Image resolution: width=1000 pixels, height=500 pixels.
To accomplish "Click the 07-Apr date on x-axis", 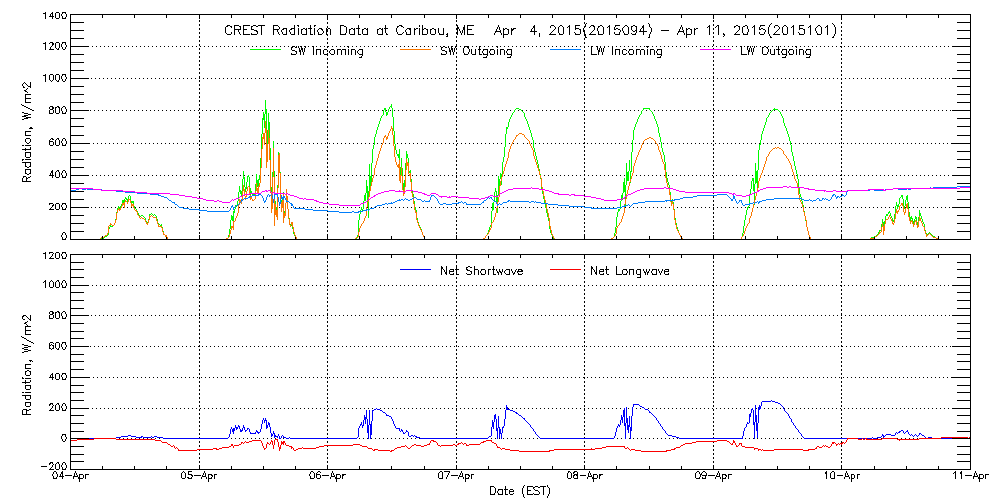I will coord(456,477).
